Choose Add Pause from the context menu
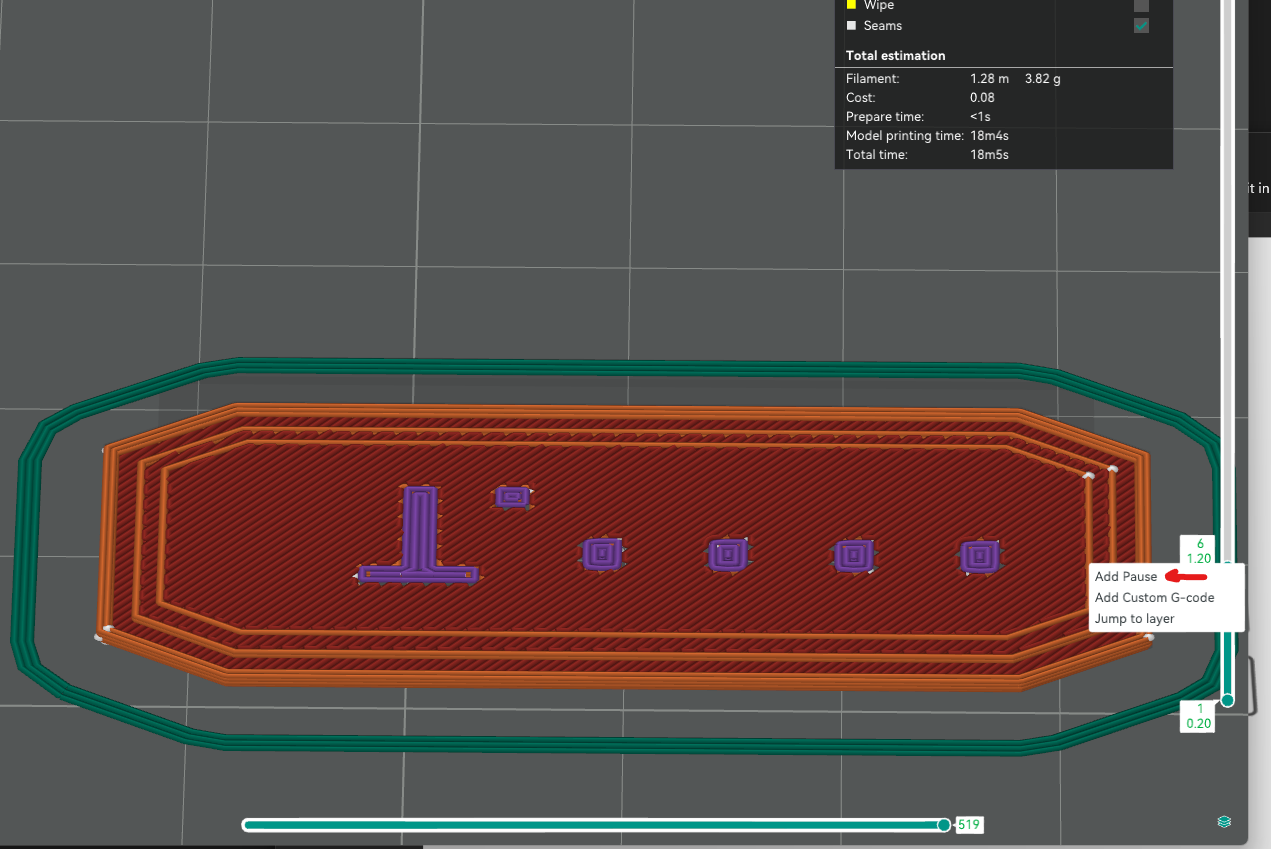1271x849 pixels. 1126,577
